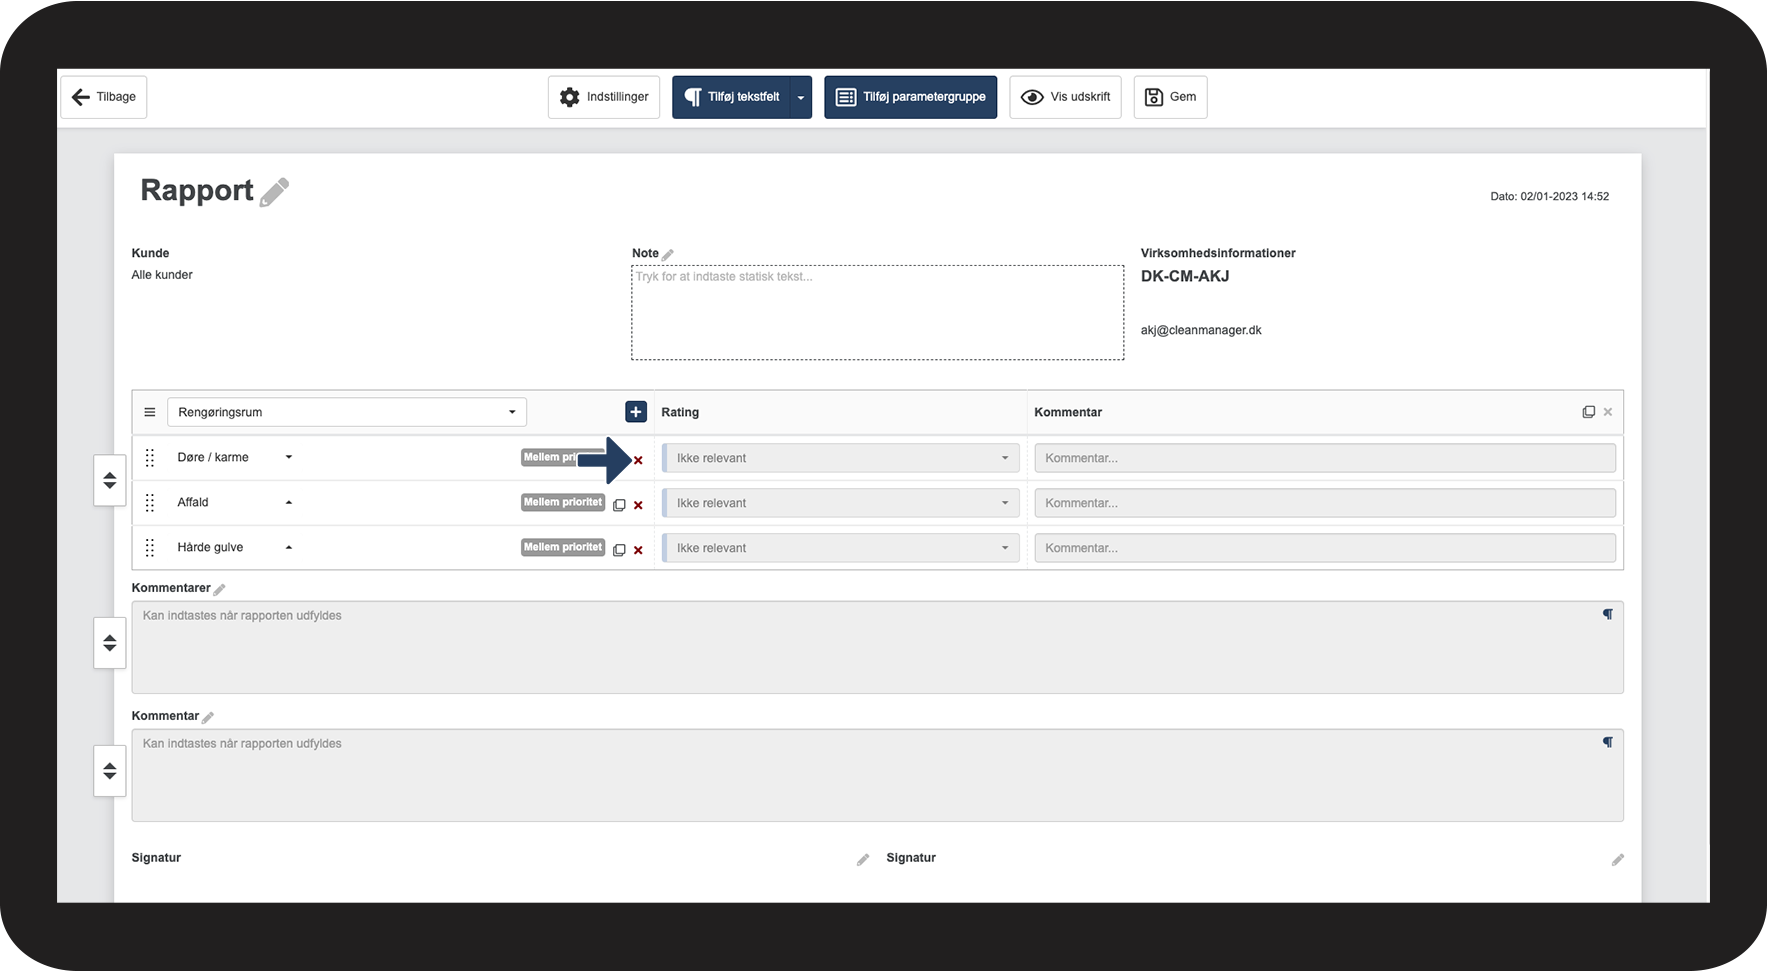Remove the Døre / karme row
Viewport: 1767px width, 971px height.
[x=638, y=460]
